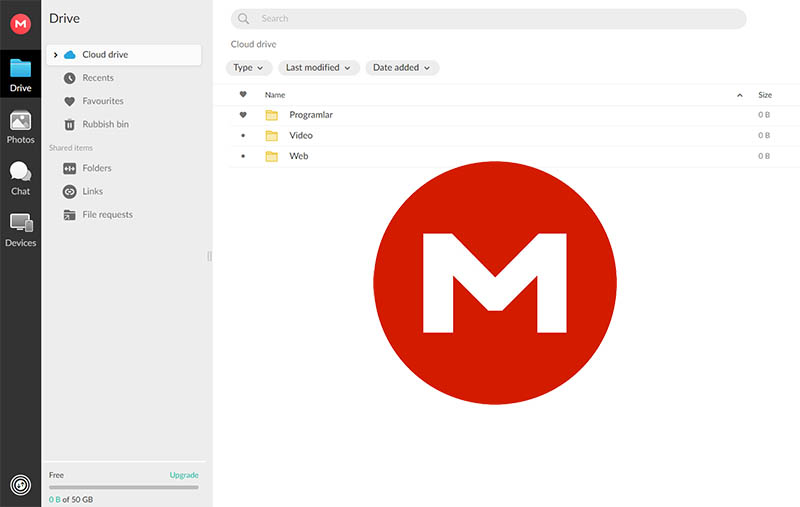Focus the Search input field
This screenshot has width=800, height=507.
pyautogui.click(x=489, y=19)
